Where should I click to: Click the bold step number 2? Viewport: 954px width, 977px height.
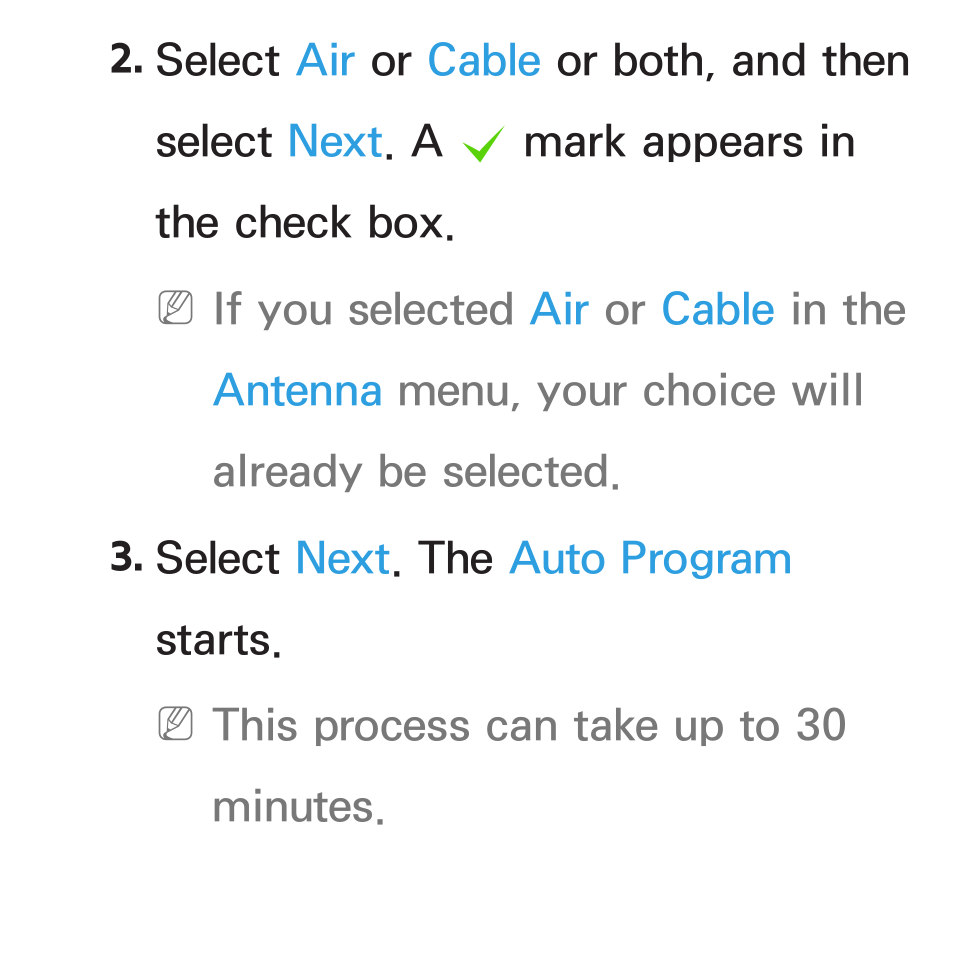tap(126, 60)
